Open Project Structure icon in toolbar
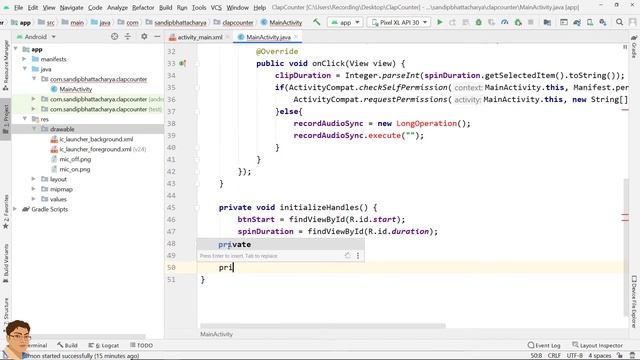The width and height of the screenshot is (640, 360). pos(547,22)
